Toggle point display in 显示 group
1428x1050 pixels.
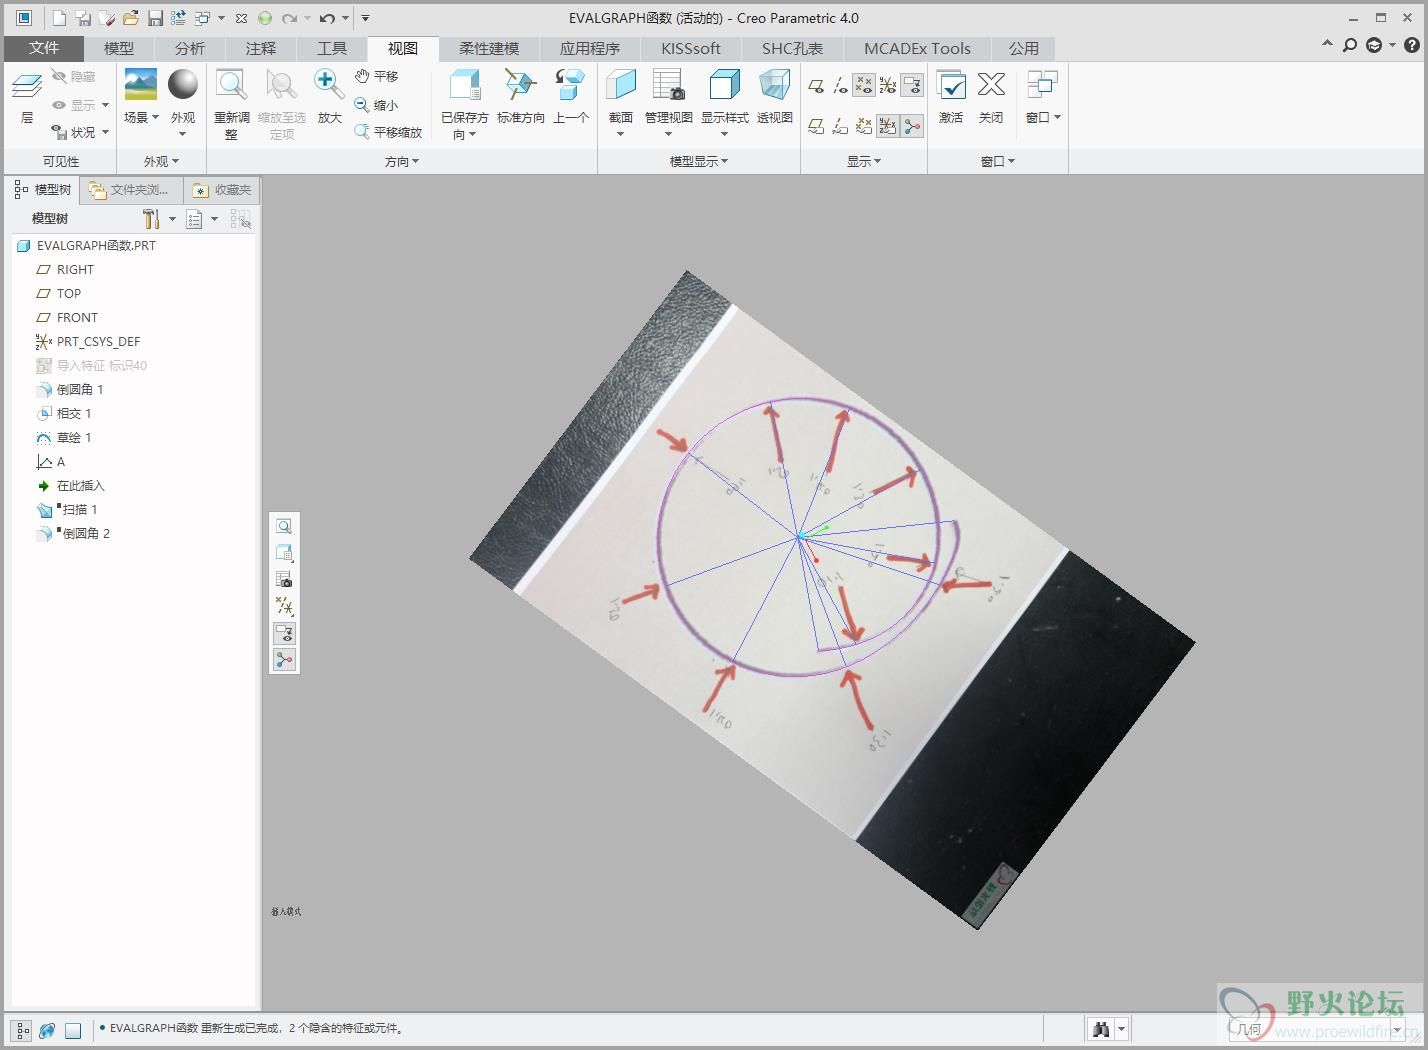[864, 86]
